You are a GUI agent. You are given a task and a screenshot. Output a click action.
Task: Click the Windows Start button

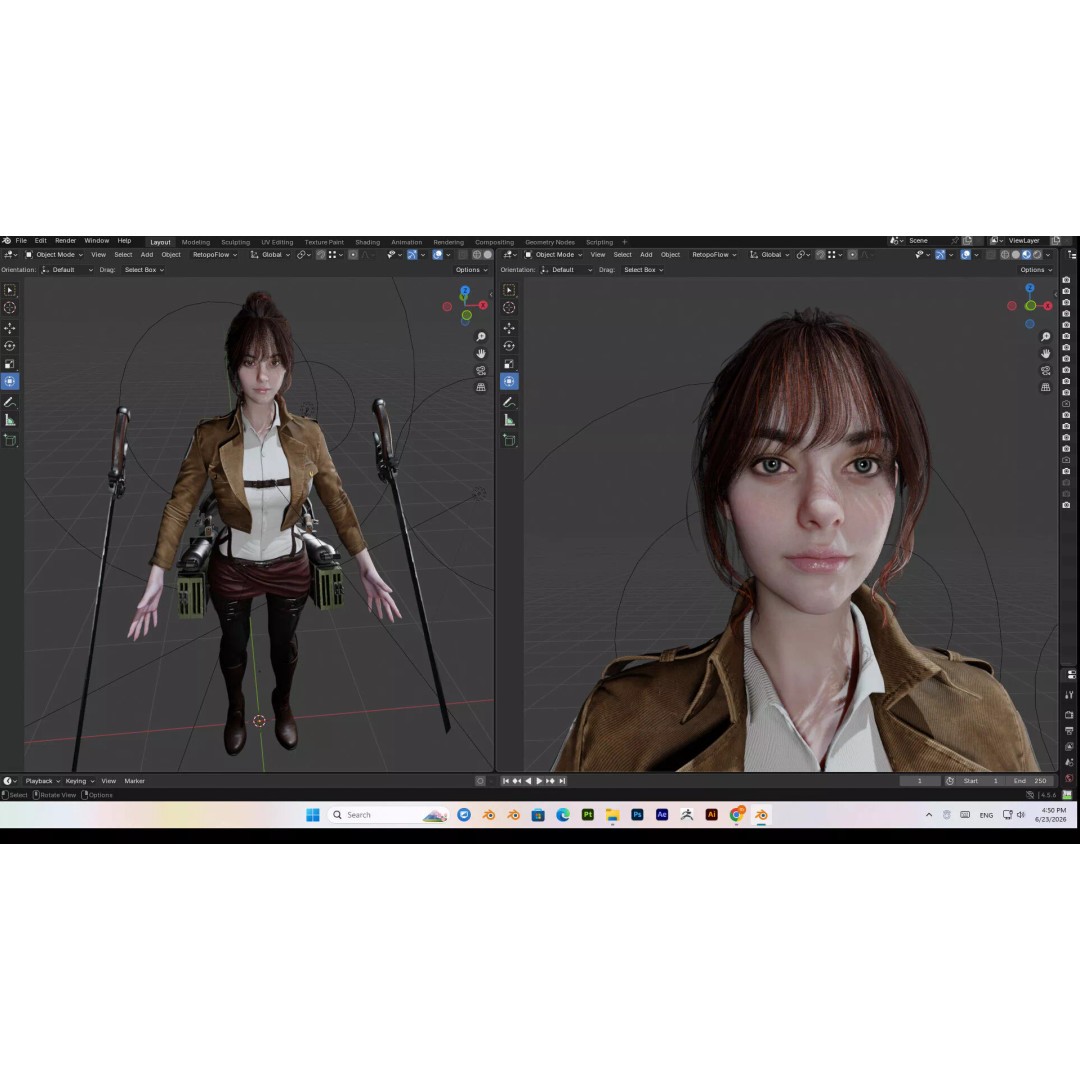coord(313,815)
